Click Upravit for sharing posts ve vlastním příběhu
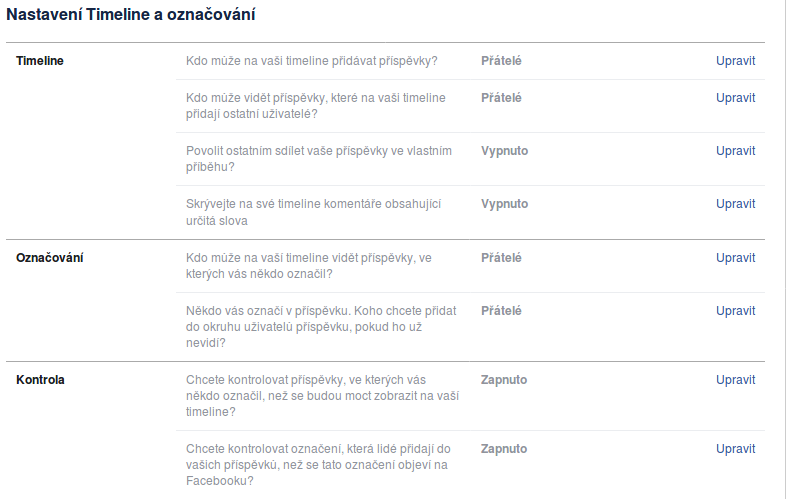This screenshot has height=499, width=787. click(x=735, y=151)
